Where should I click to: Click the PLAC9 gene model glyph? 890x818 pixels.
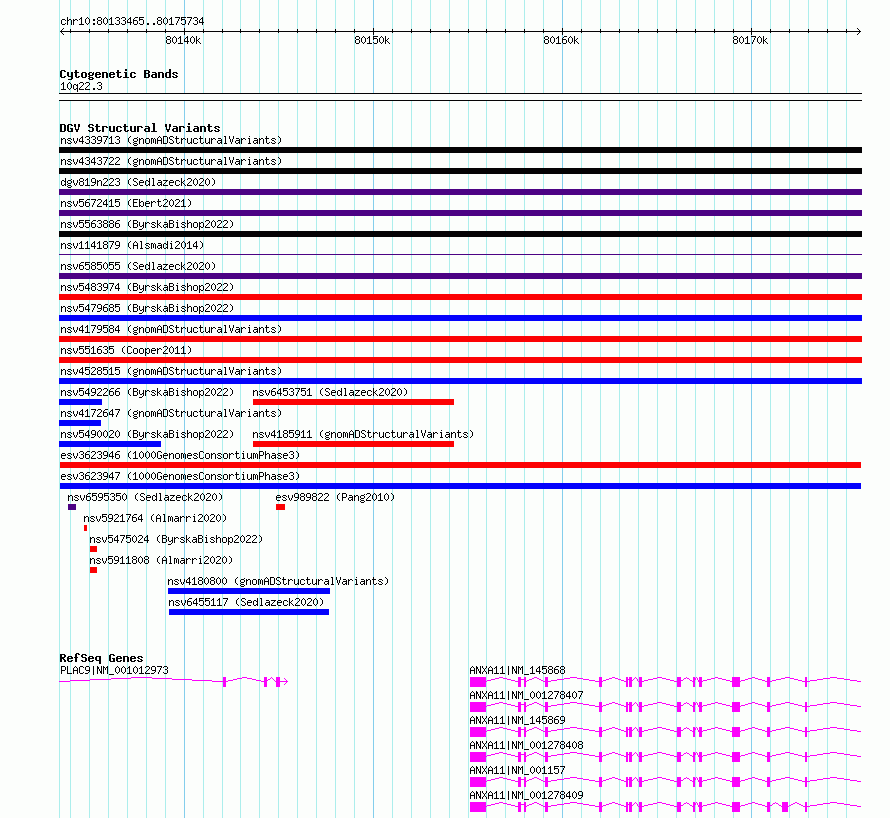click(x=174, y=681)
